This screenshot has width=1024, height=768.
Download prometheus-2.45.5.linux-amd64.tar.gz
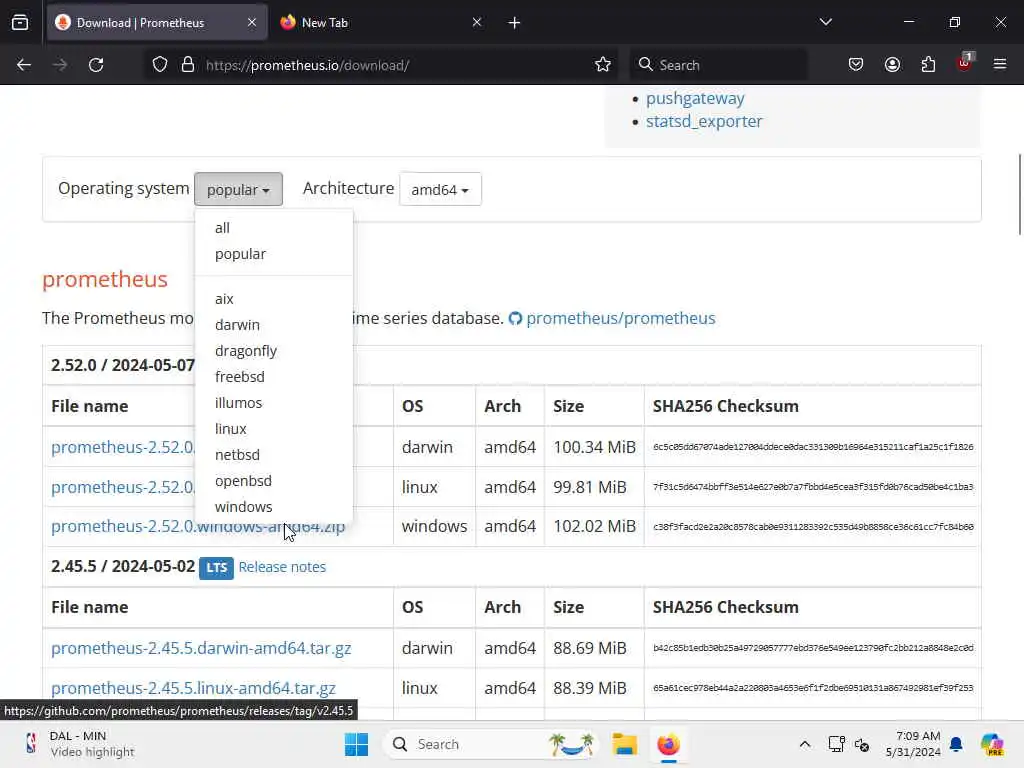(193, 688)
